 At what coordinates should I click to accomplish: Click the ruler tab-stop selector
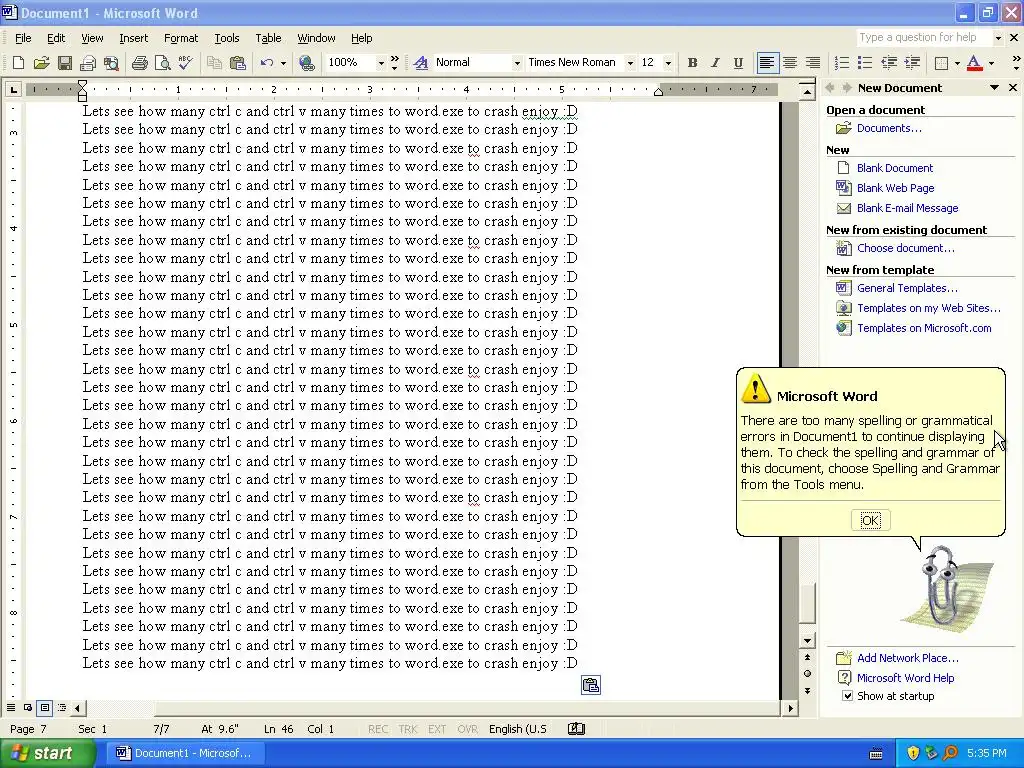point(13,89)
